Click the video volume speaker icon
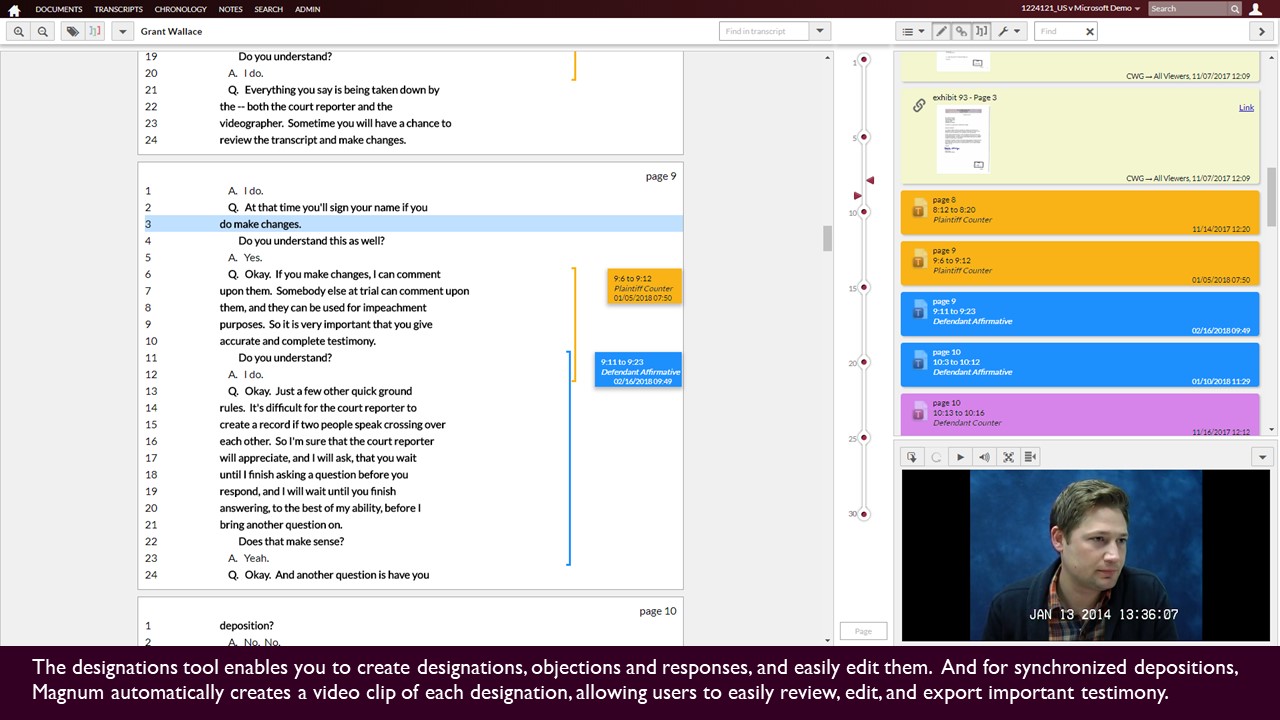1280x720 pixels. pyautogui.click(x=984, y=457)
